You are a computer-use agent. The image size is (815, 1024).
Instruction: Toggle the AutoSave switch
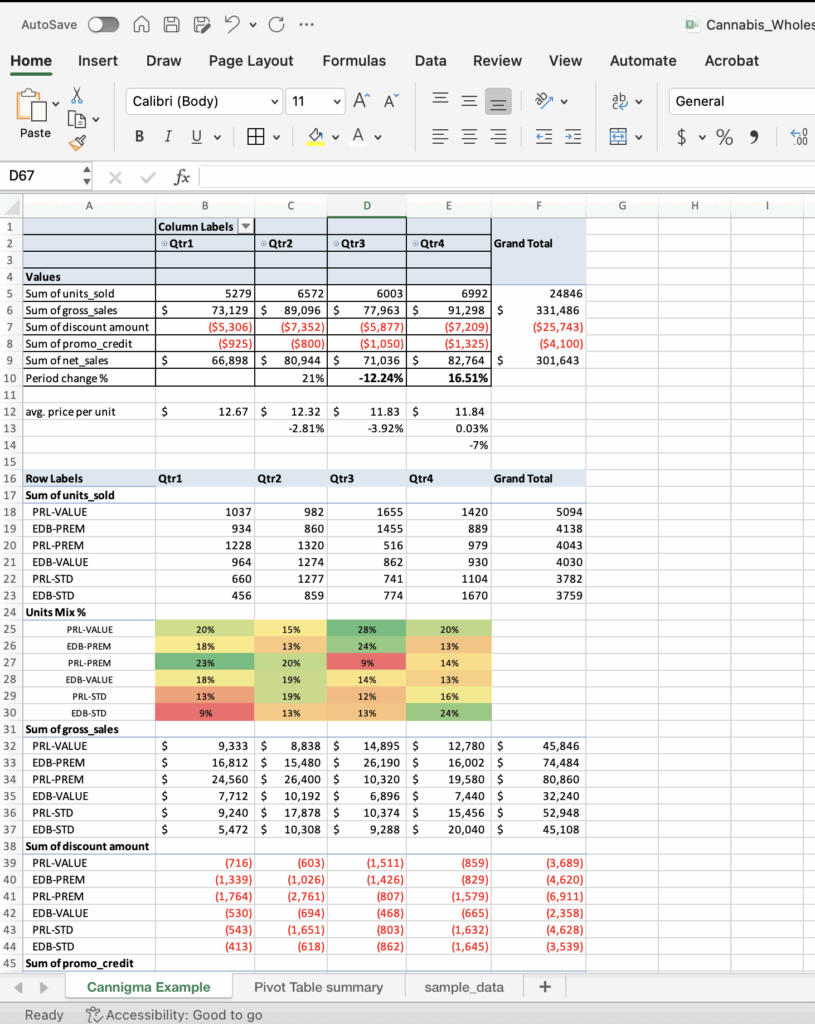click(103, 24)
